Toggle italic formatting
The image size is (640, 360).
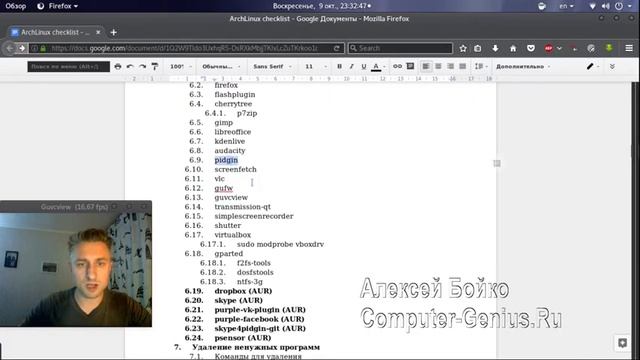[x=351, y=67]
